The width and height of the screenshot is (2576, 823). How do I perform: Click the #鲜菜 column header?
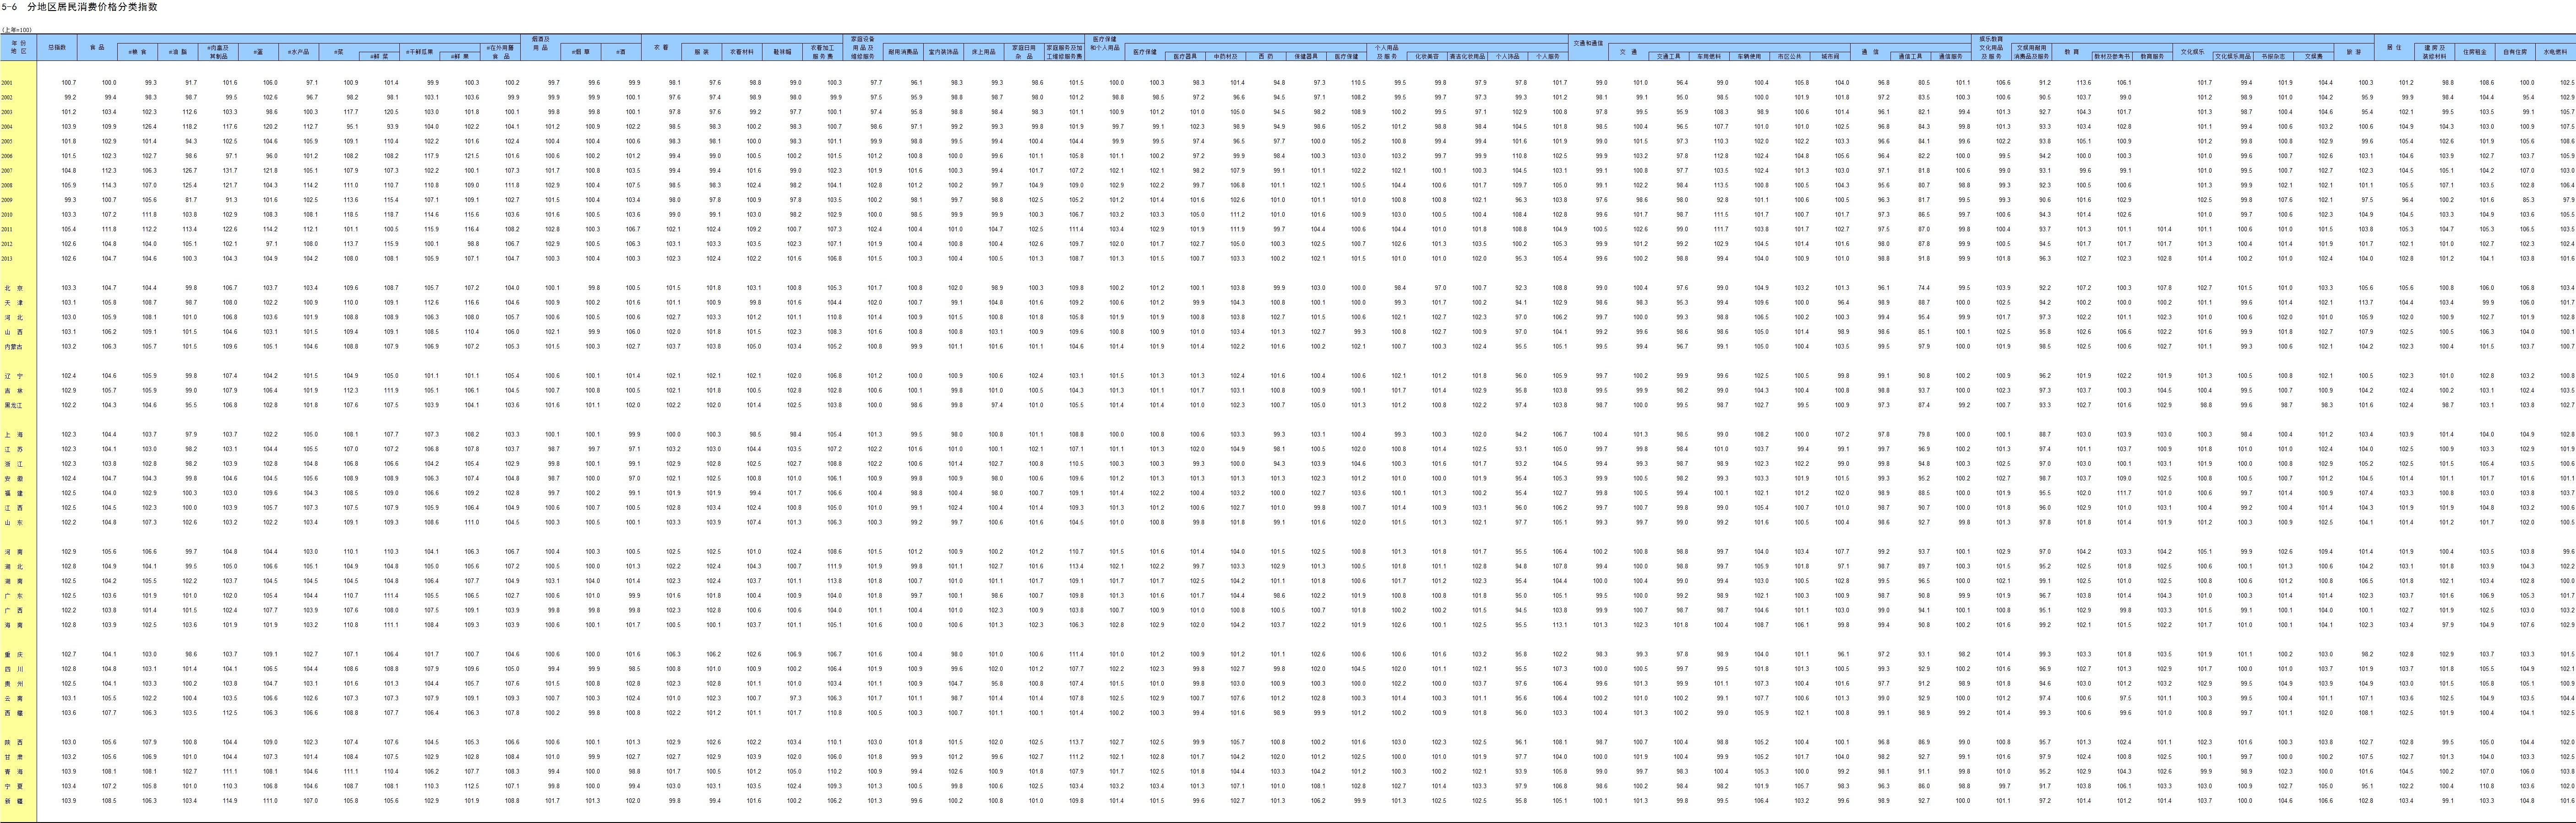pyautogui.click(x=379, y=56)
